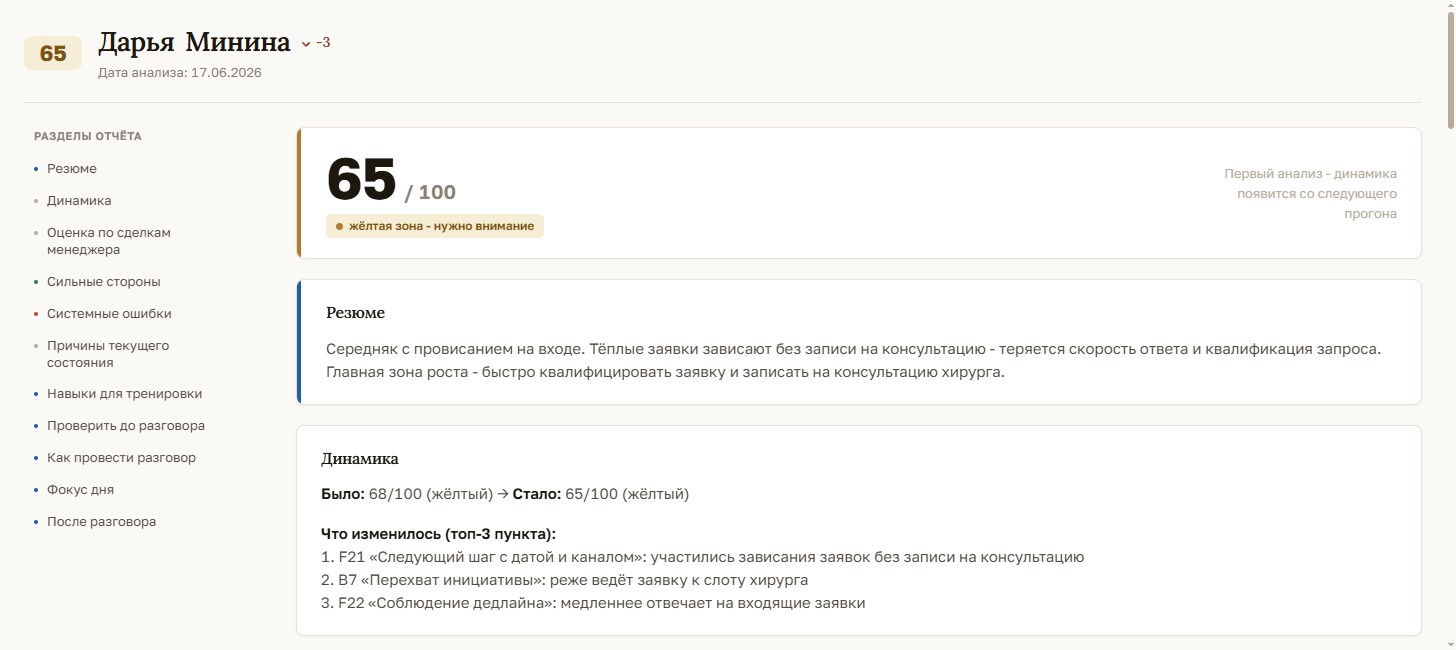
Task: Click the Что изменилось (топ-3 пункта) label
Action: (x=438, y=534)
